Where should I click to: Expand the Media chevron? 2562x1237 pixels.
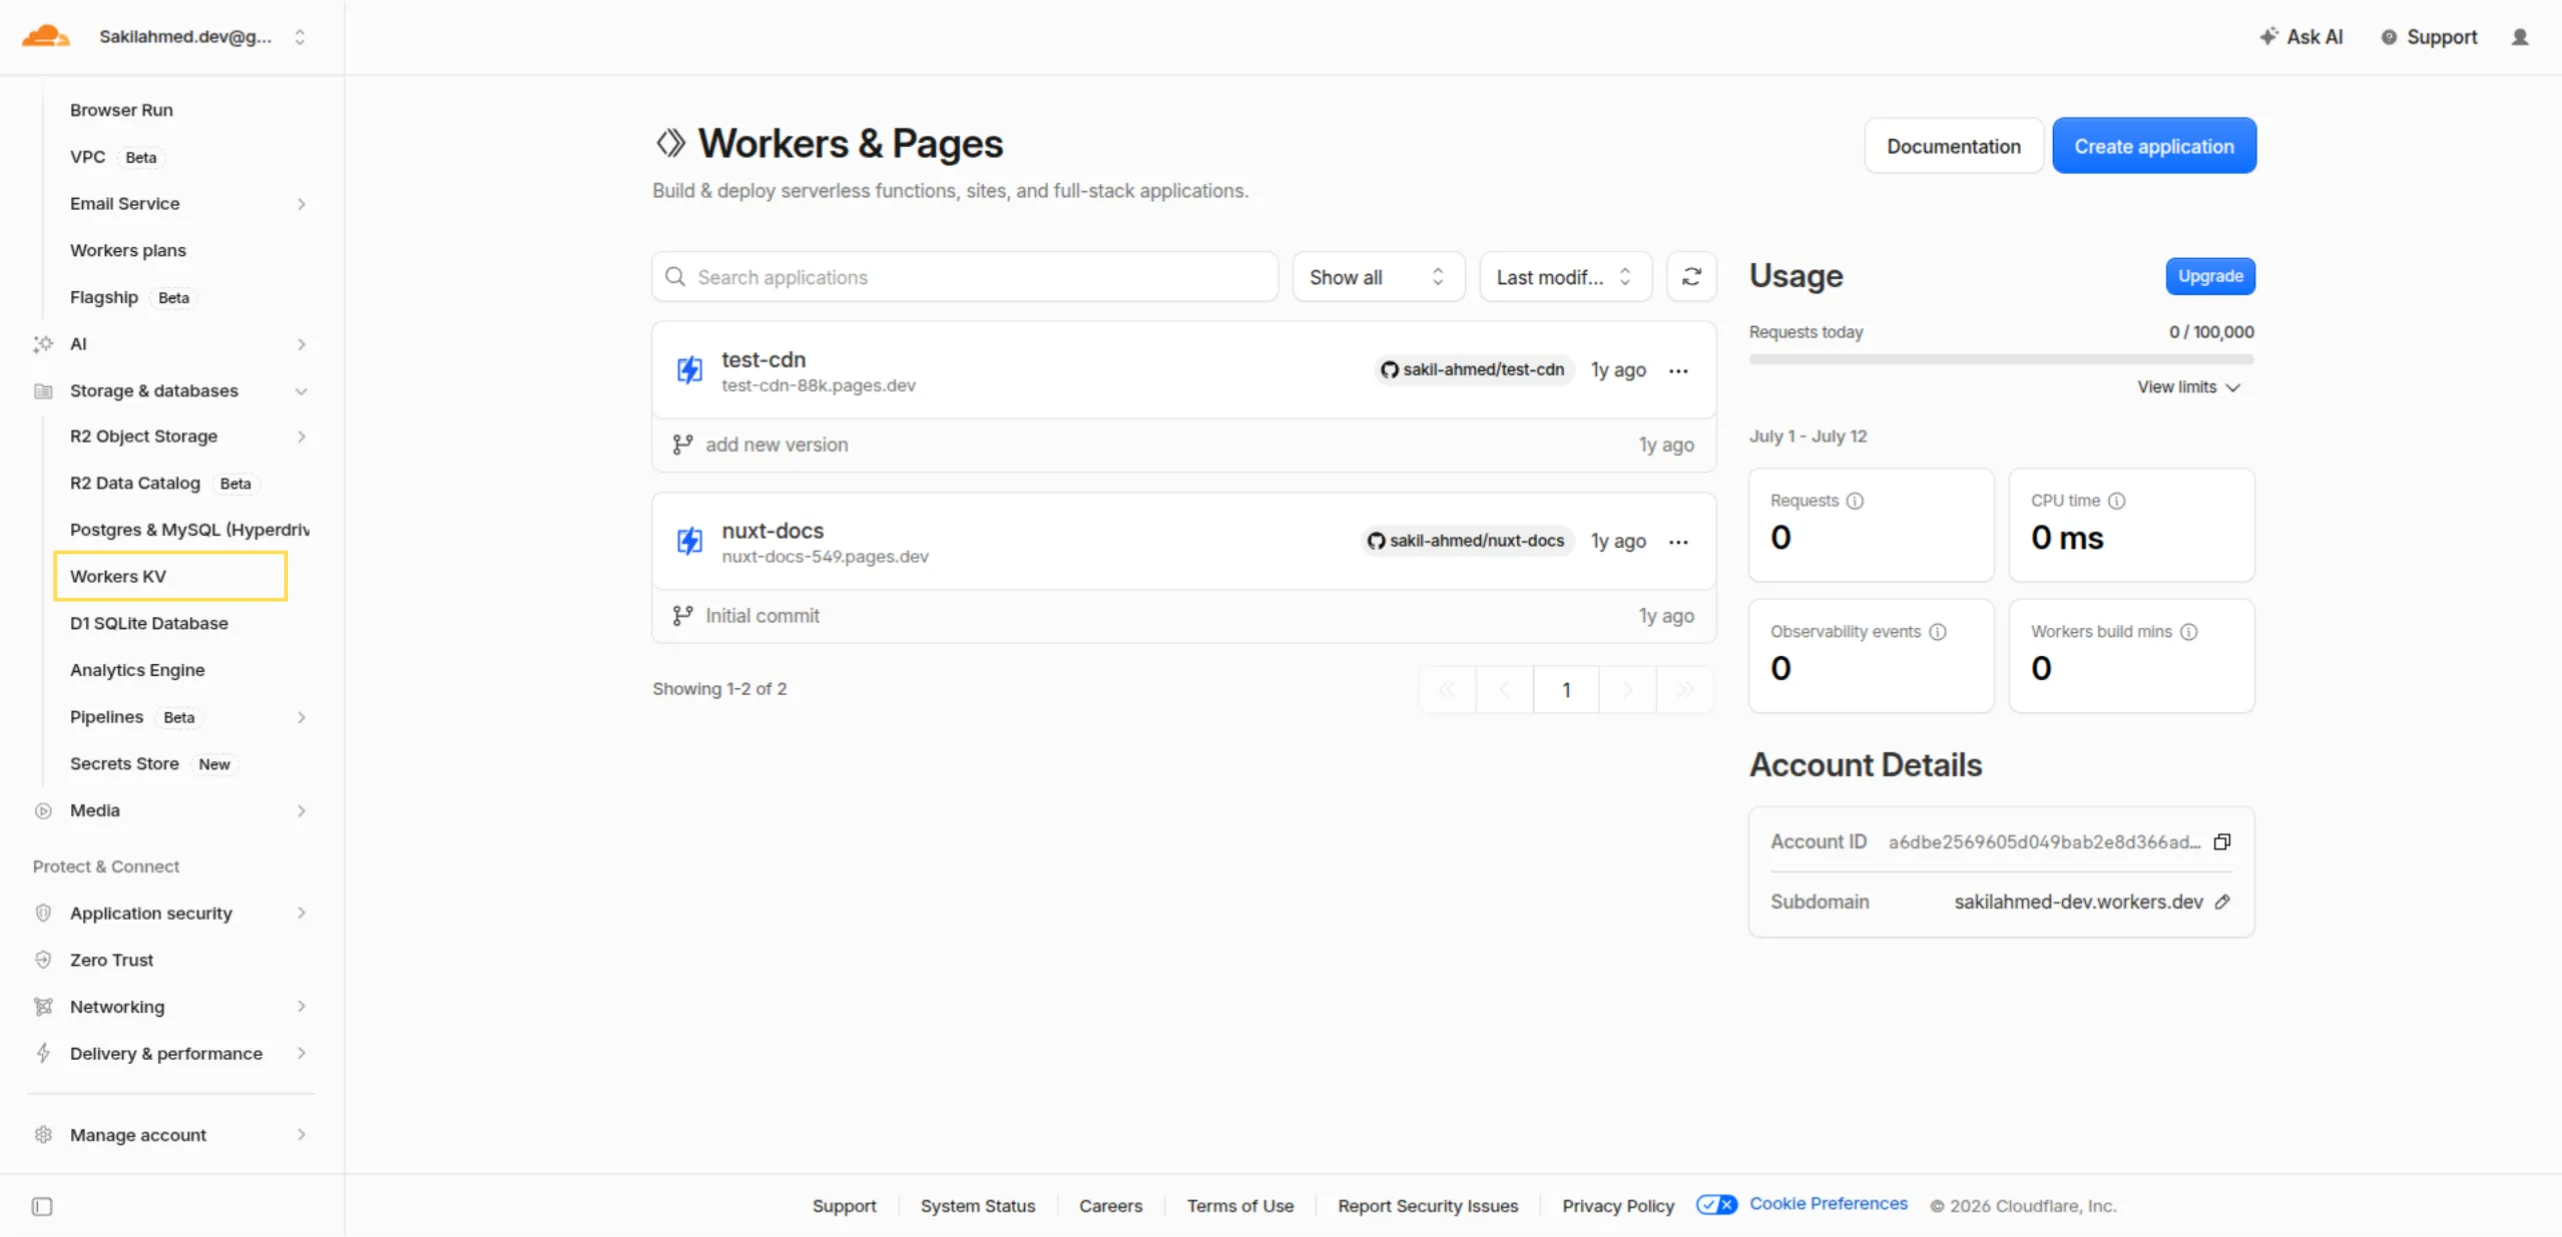301,811
